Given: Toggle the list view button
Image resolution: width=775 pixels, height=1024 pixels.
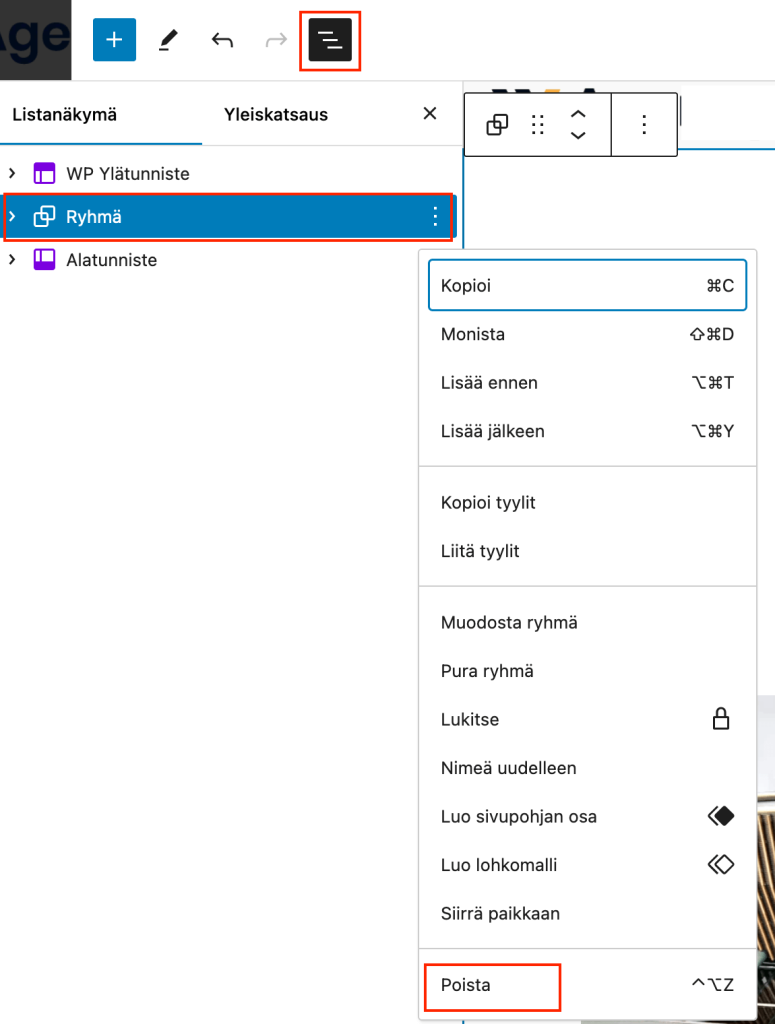Looking at the screenshot, I should tap(330, 40).
